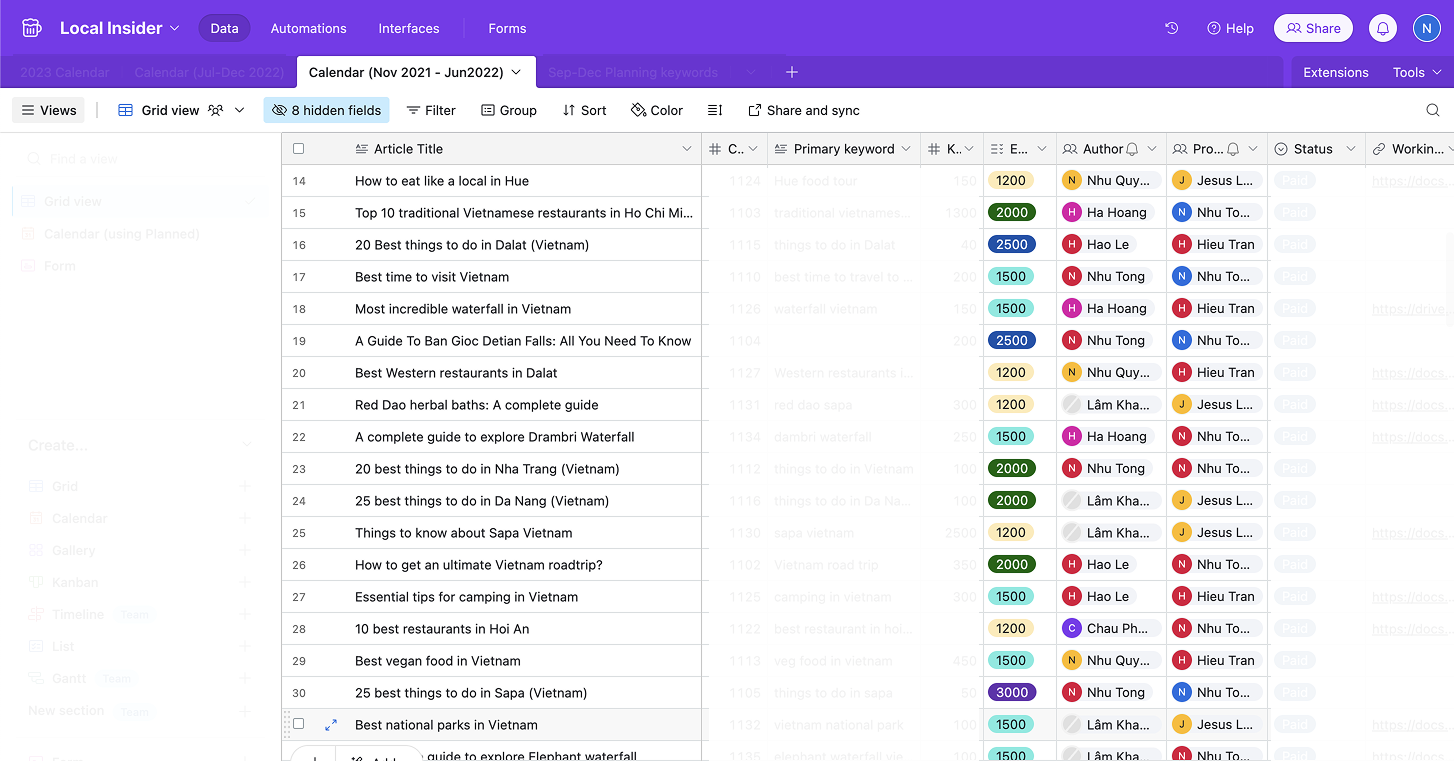Open the Airtable home logo icon
Screen dimensions: 1454x761
pyautogui.click(x=32, y=28)
